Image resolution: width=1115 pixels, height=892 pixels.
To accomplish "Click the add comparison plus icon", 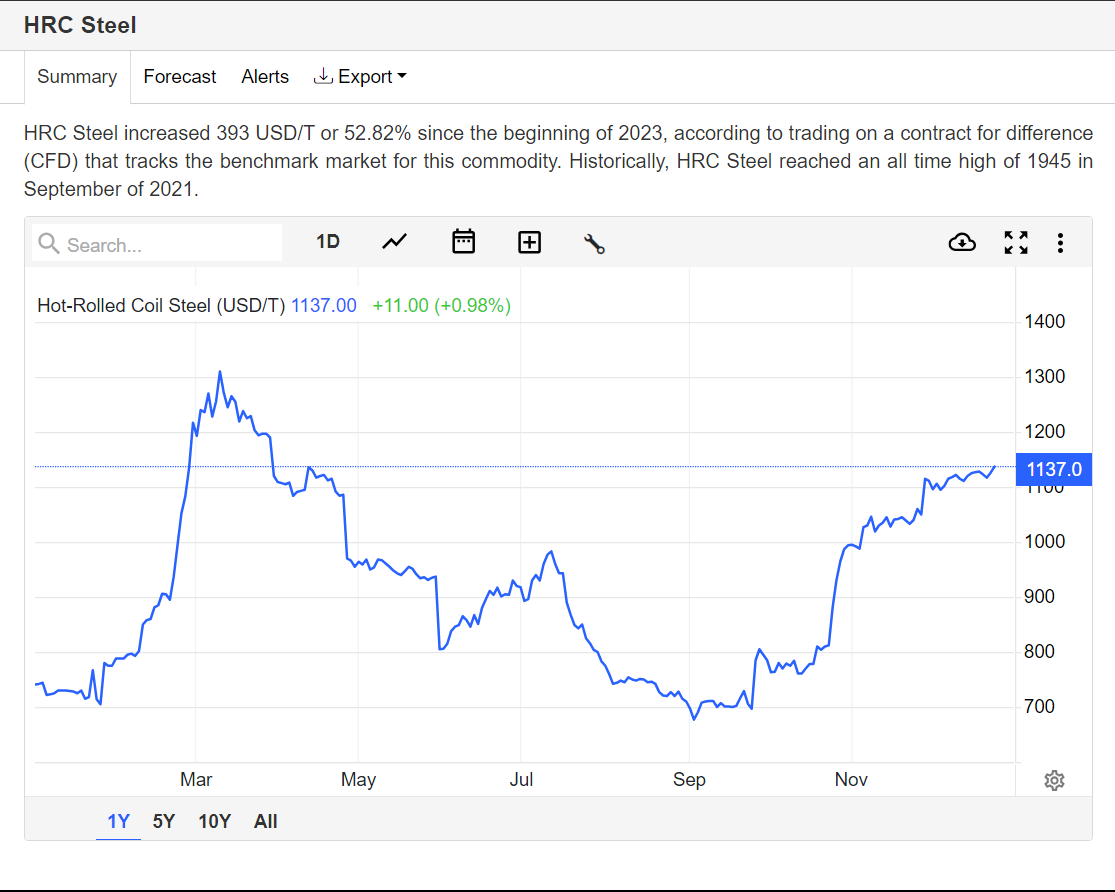I will pos(529,242).
